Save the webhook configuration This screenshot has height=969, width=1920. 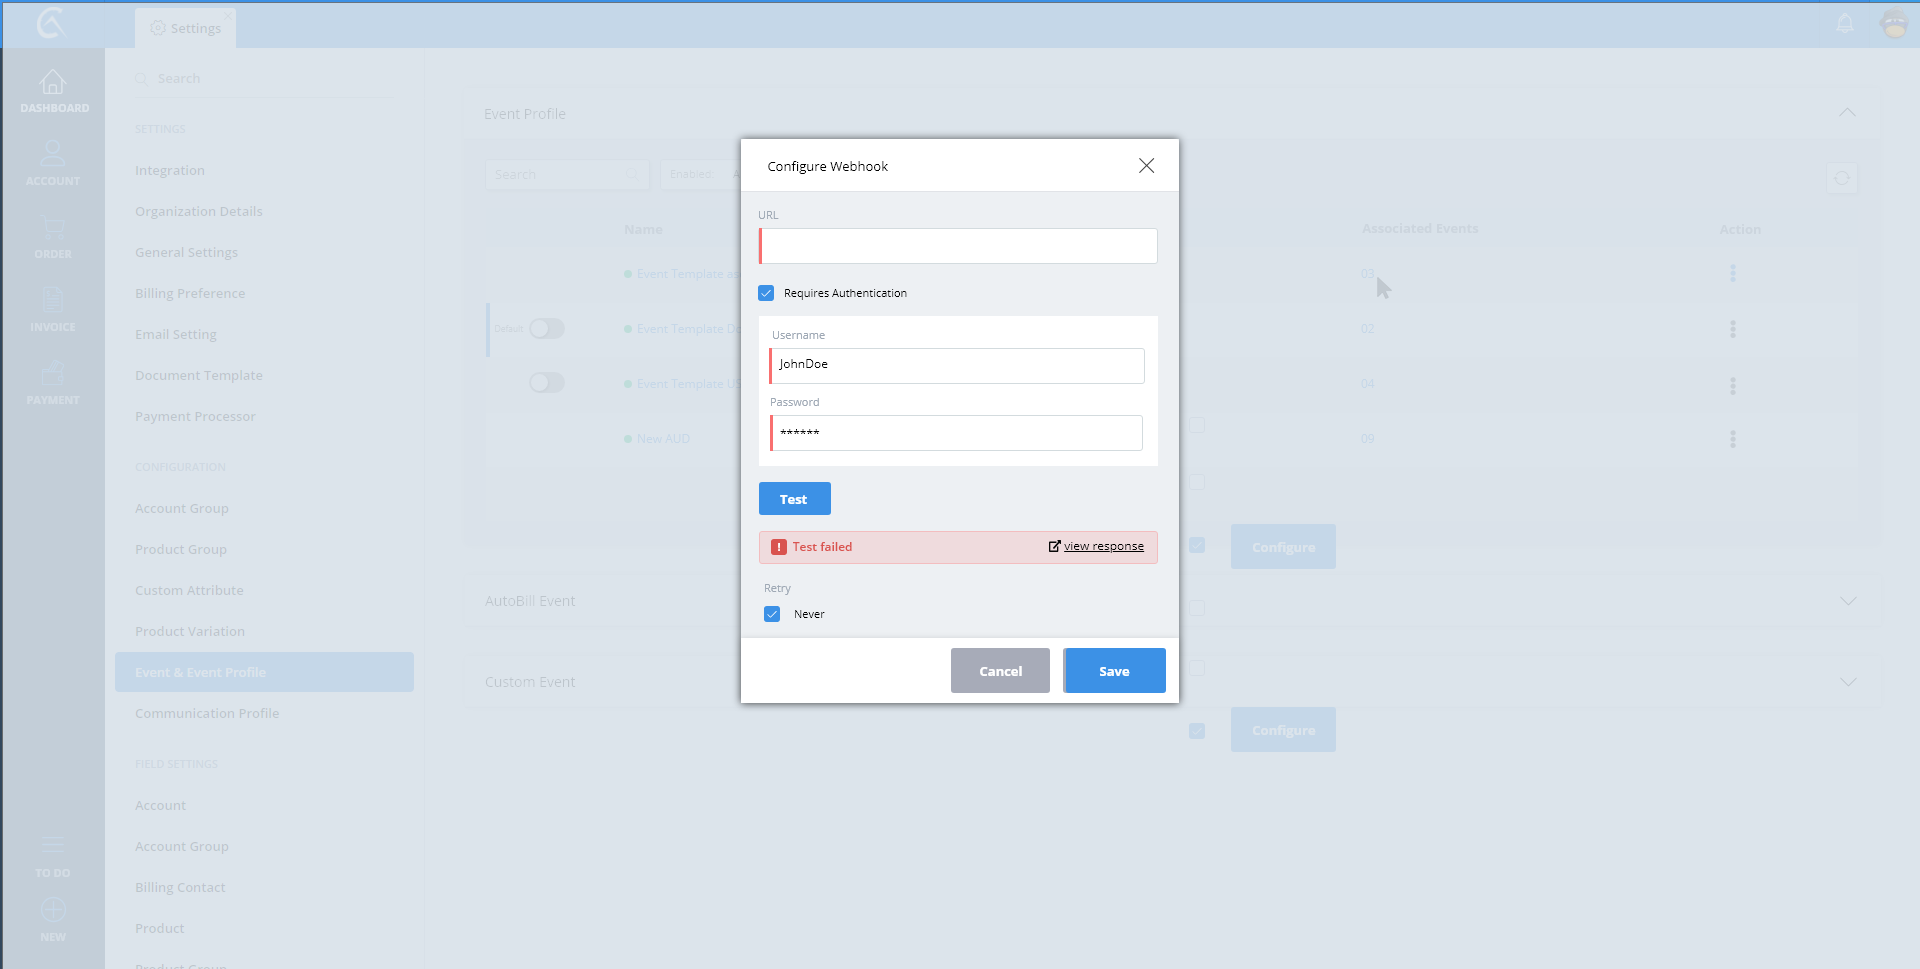1114,671
